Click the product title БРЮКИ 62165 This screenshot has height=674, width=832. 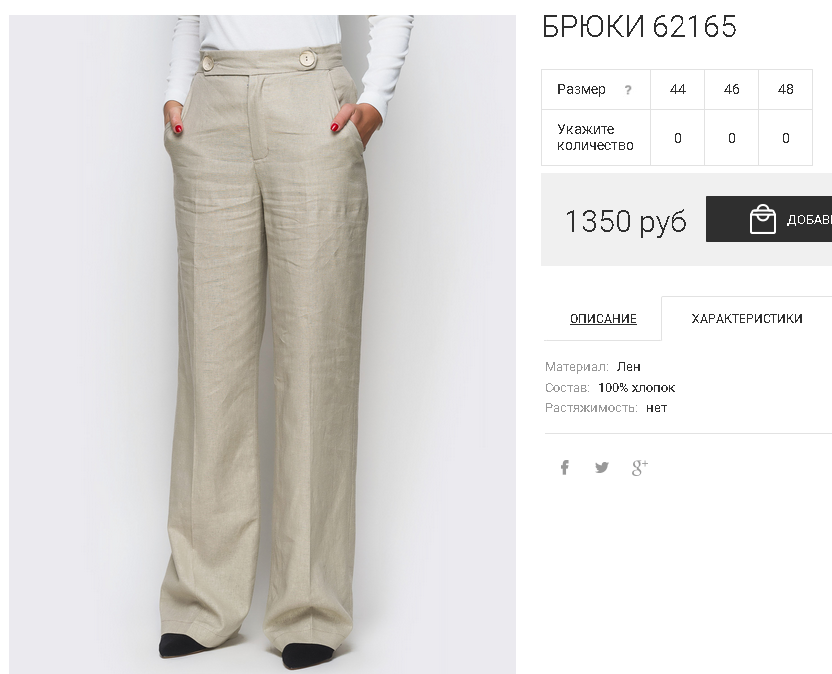[x=639, y=26]
